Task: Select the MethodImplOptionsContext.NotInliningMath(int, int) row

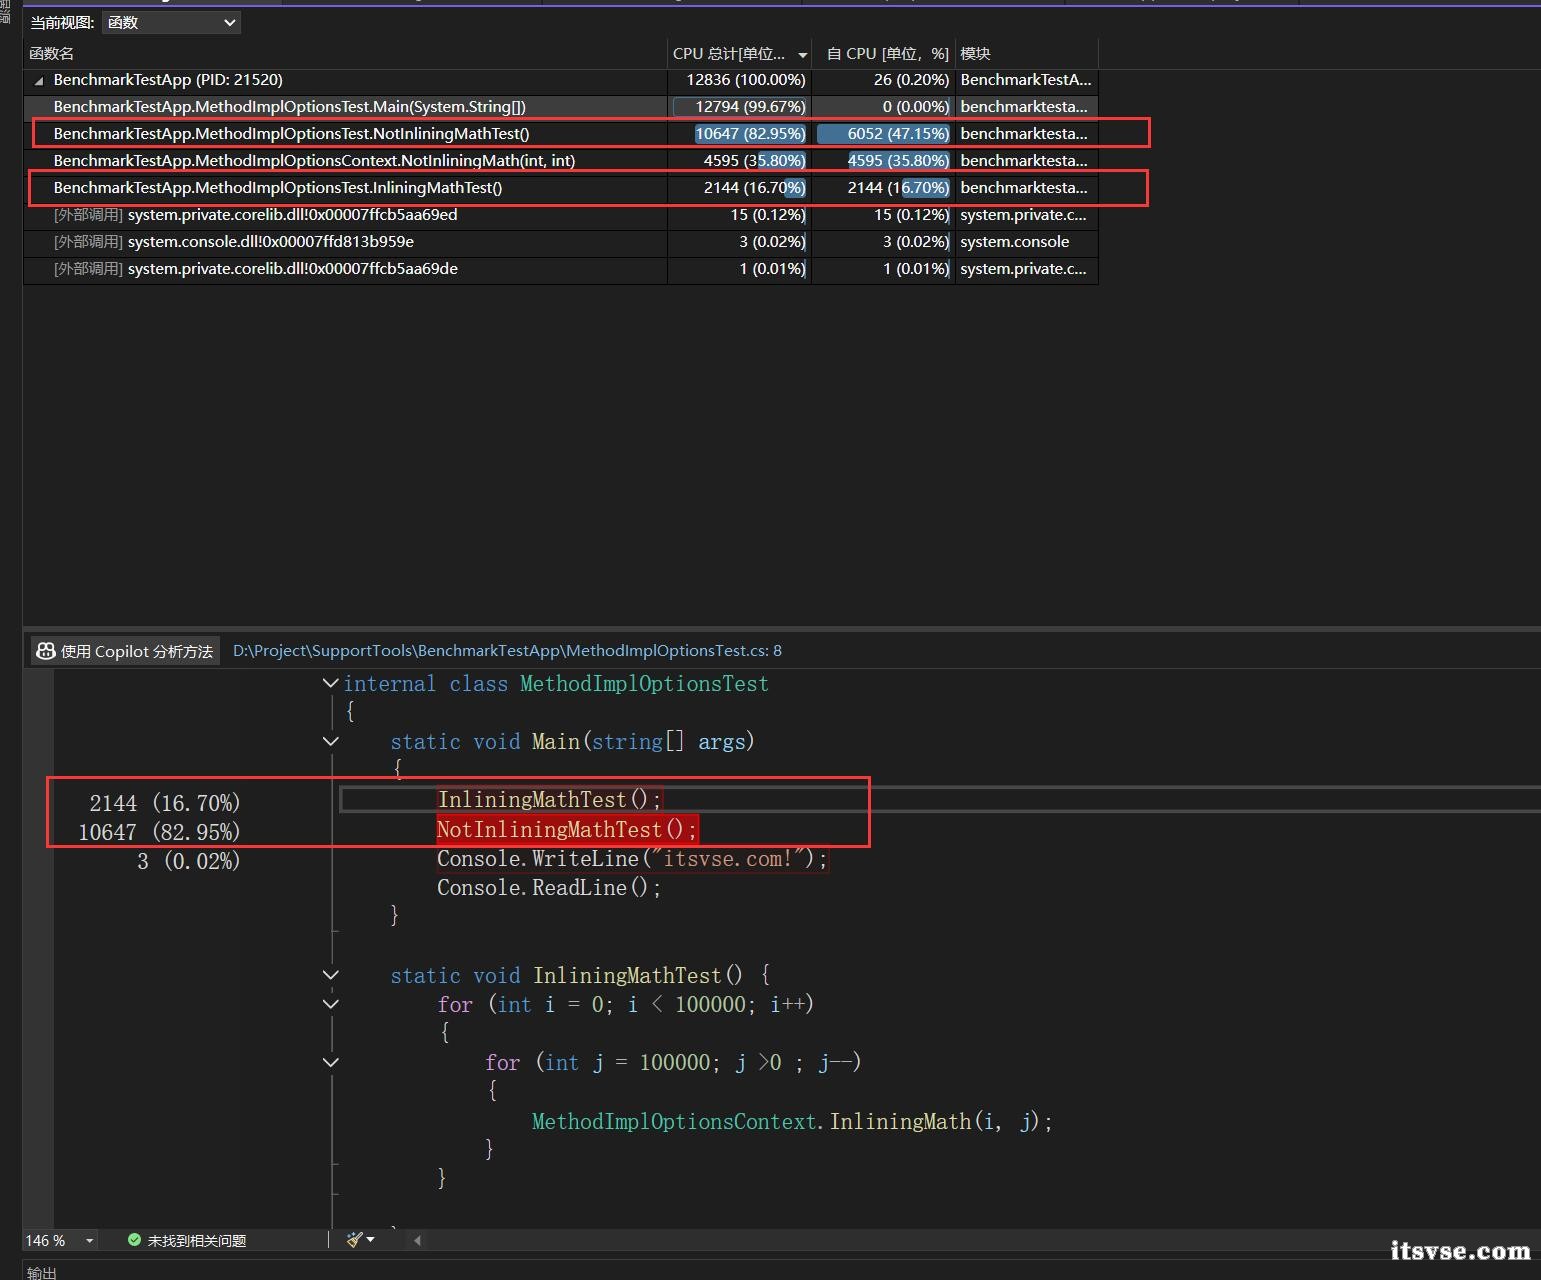Action: coord(561,160)
